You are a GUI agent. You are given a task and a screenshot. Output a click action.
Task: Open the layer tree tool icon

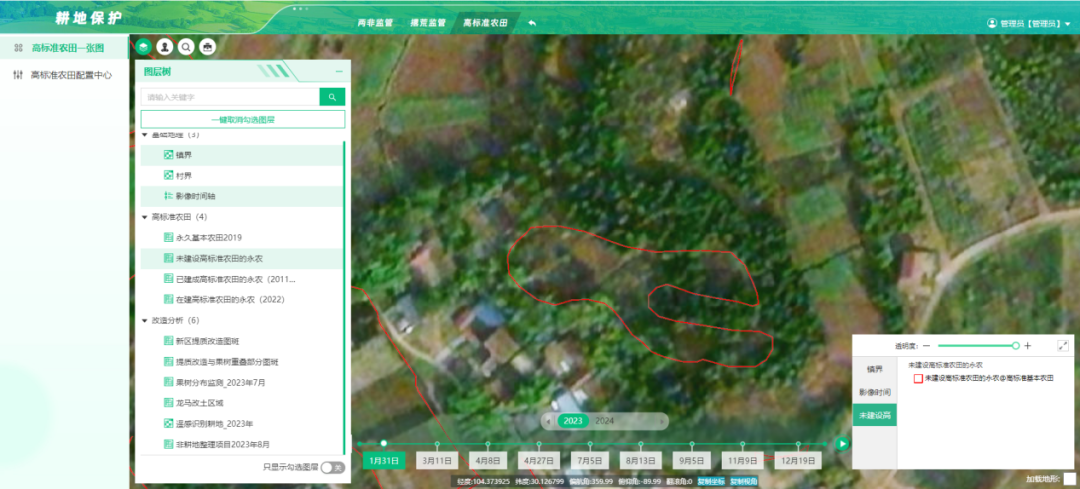point(144,46)
